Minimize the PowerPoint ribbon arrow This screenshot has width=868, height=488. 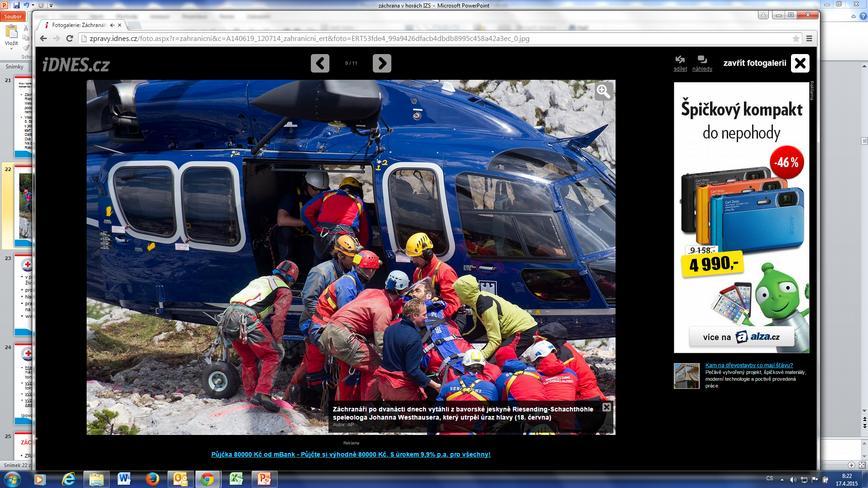(854, 16)
